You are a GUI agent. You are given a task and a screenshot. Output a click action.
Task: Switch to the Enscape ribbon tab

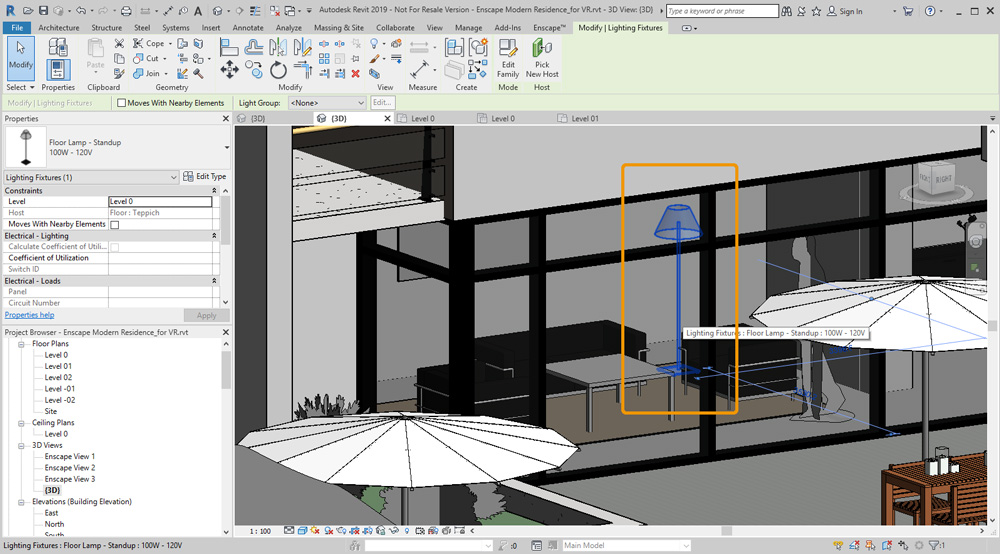(x=549, y=27)
